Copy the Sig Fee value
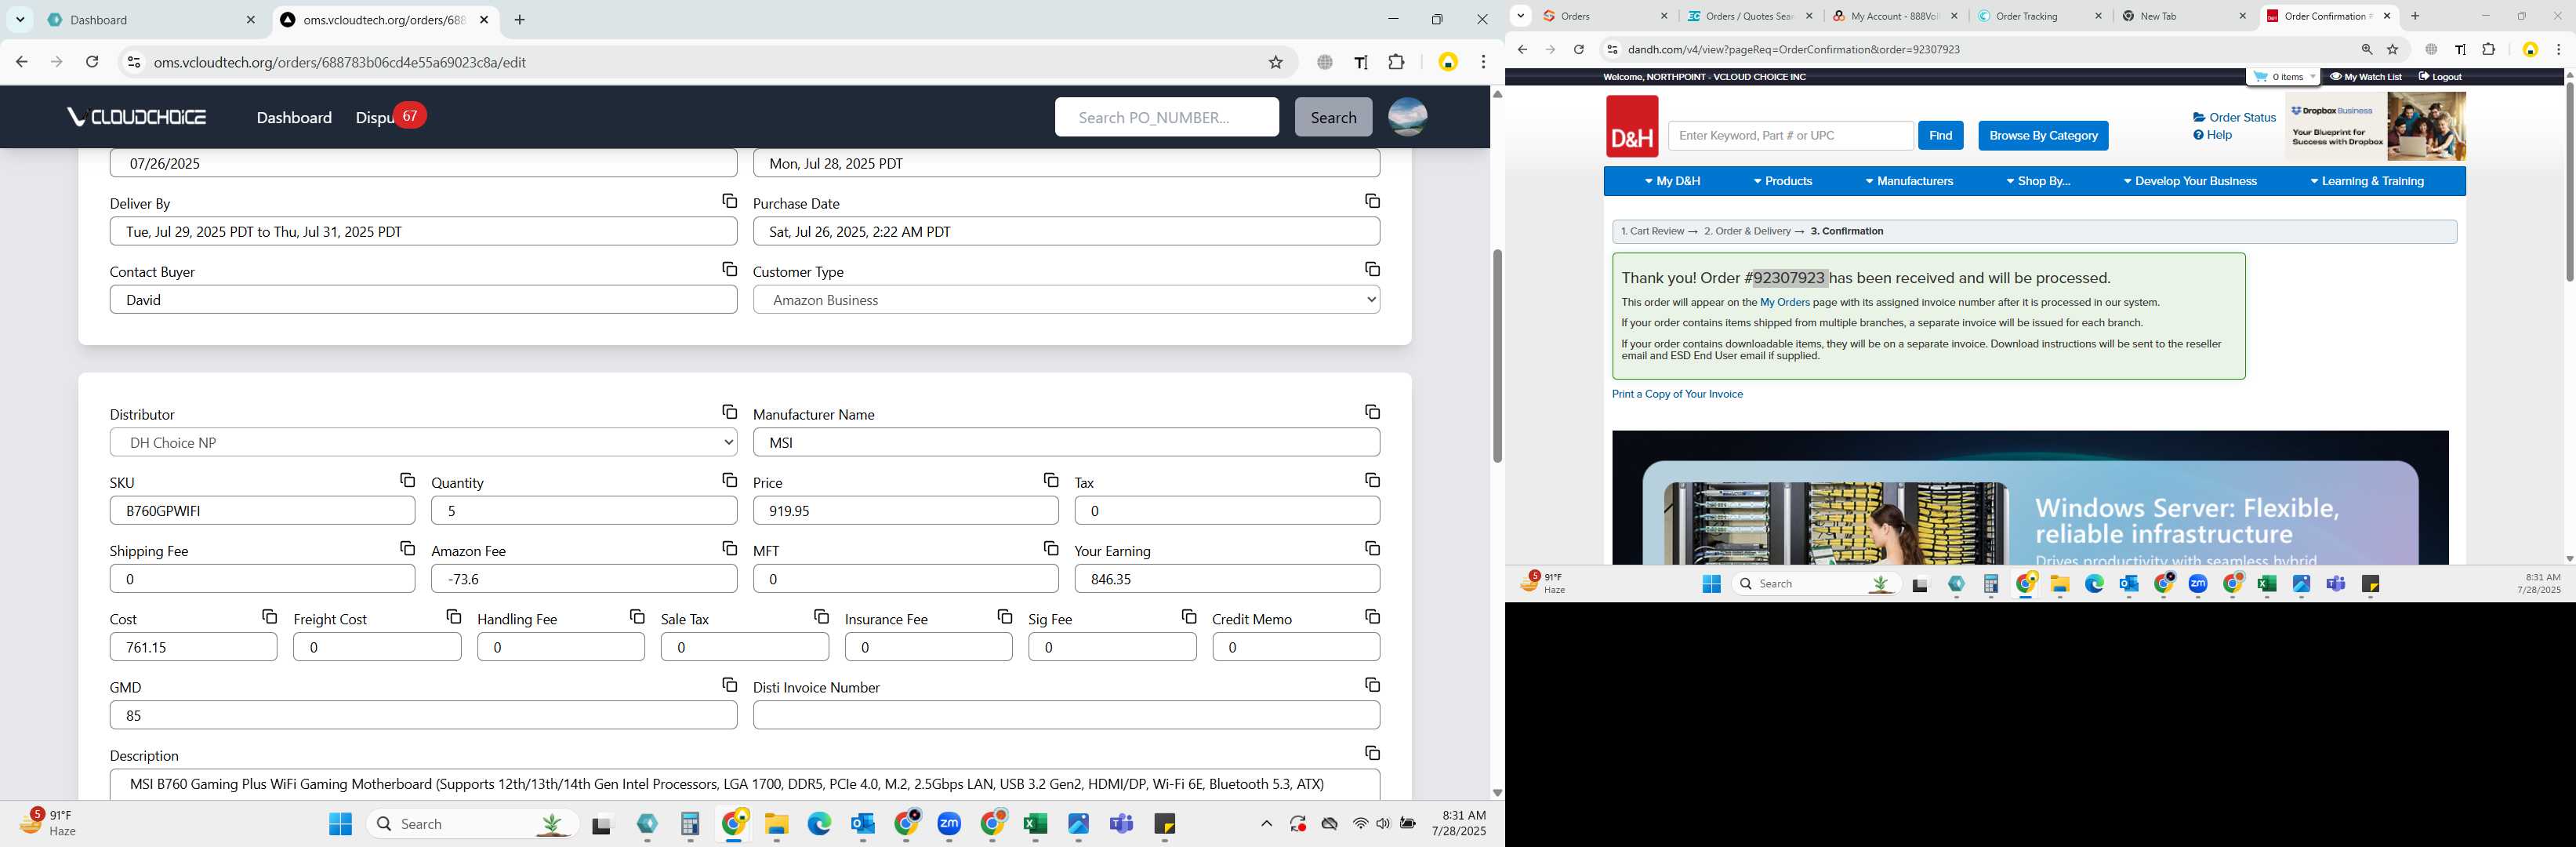Viewport: 2576px width, 847px height. tap(1188, 617)
